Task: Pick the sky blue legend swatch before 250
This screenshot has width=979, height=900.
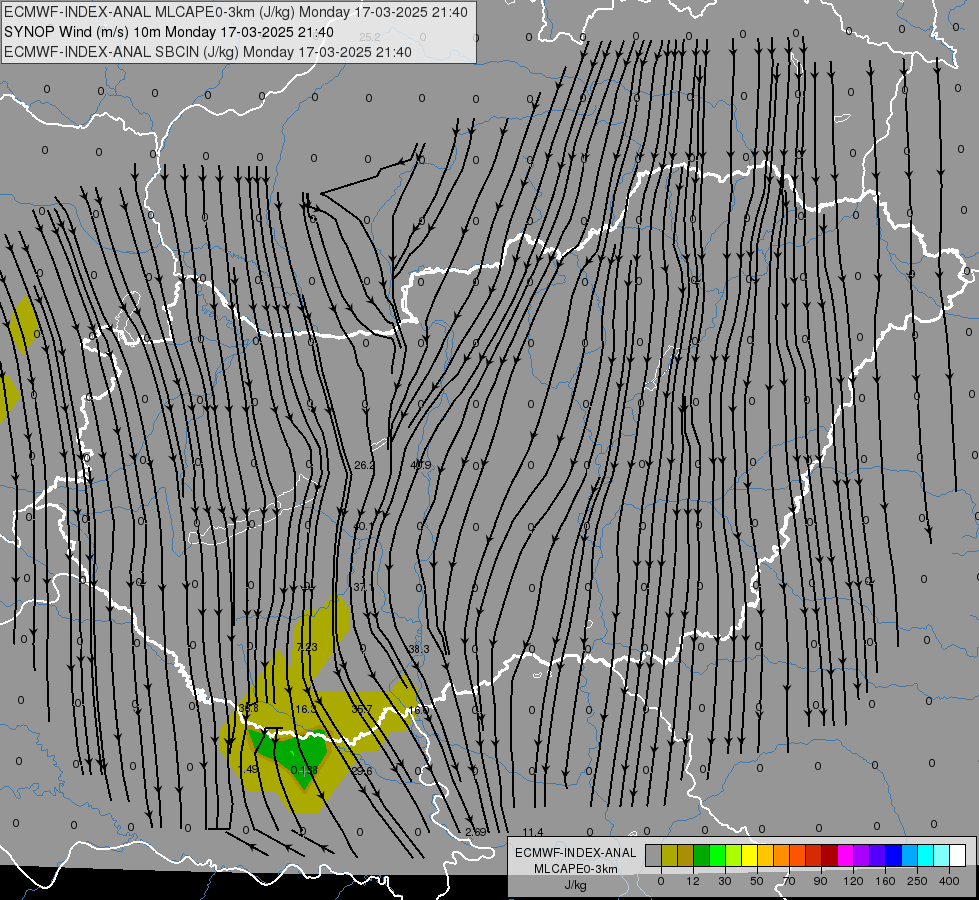Action: [x=910, y=855]
